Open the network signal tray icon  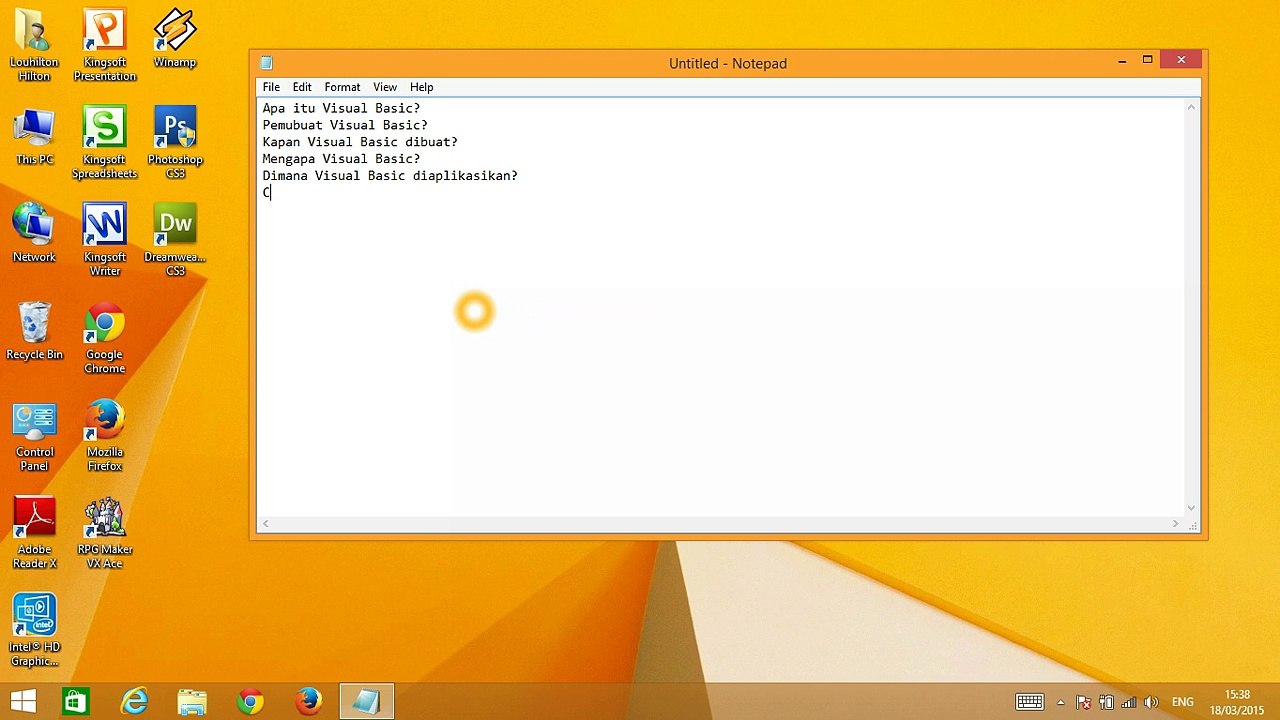(1129, 702)
